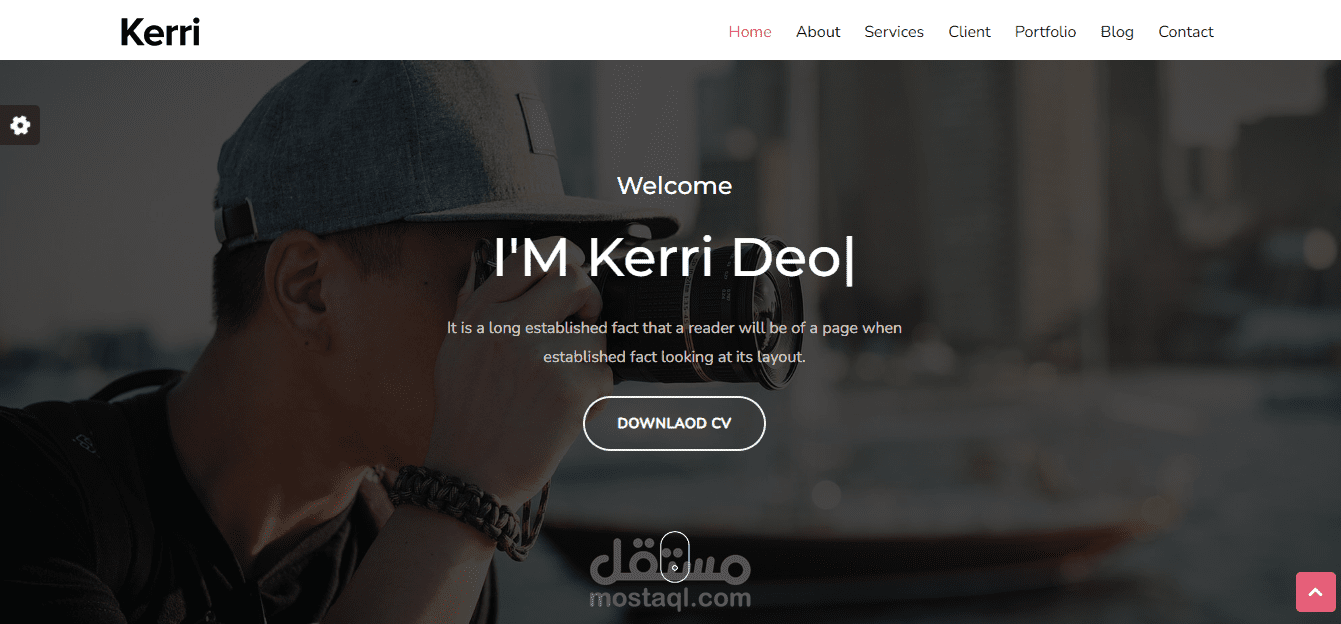Visit the Blog nav link
The height and width of the screenshot is (624, 1341).
point(1117,32)
